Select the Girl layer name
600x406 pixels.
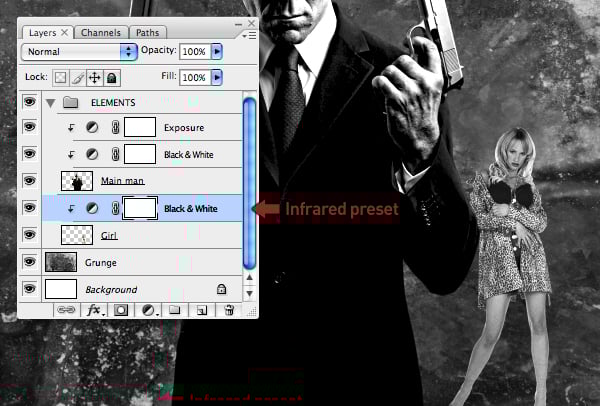coord(109,235)
